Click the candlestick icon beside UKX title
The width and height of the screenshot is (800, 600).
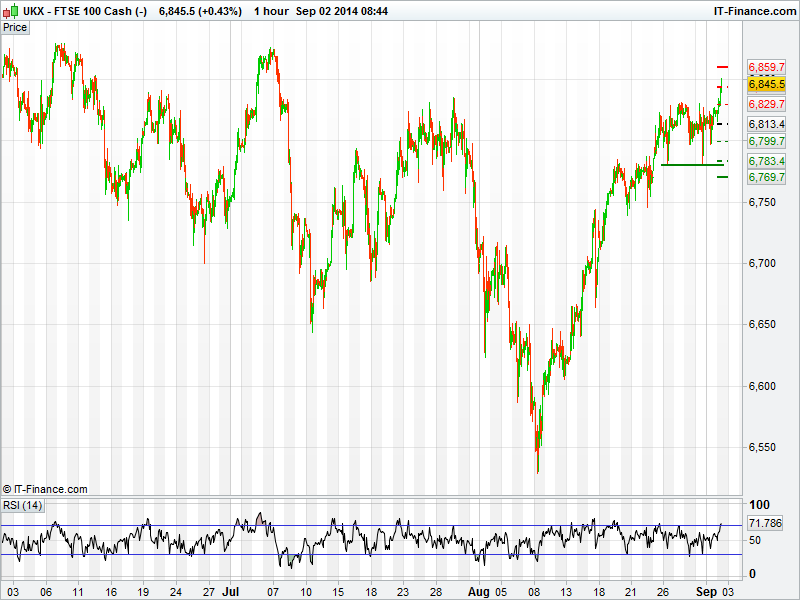coord(11,11)
